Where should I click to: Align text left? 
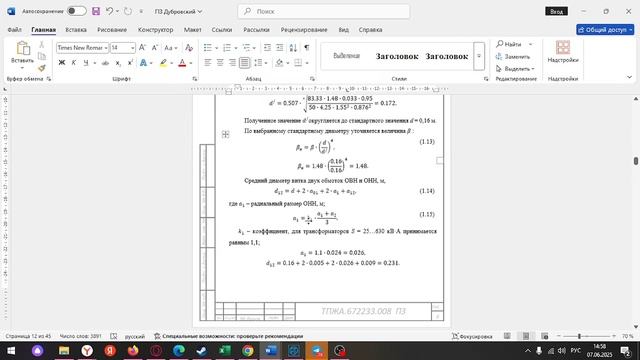click(x=208, y=62)
